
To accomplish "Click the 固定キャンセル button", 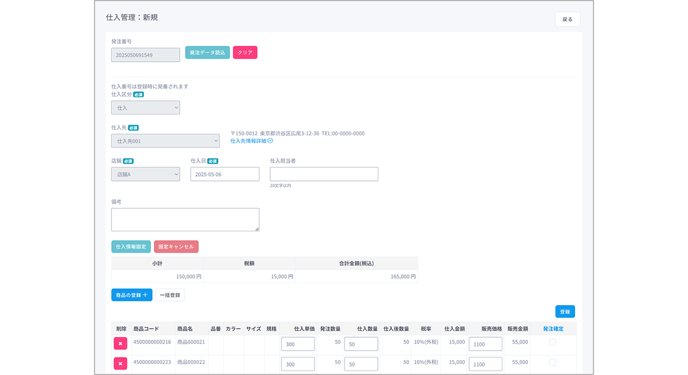I will [176, 246].
